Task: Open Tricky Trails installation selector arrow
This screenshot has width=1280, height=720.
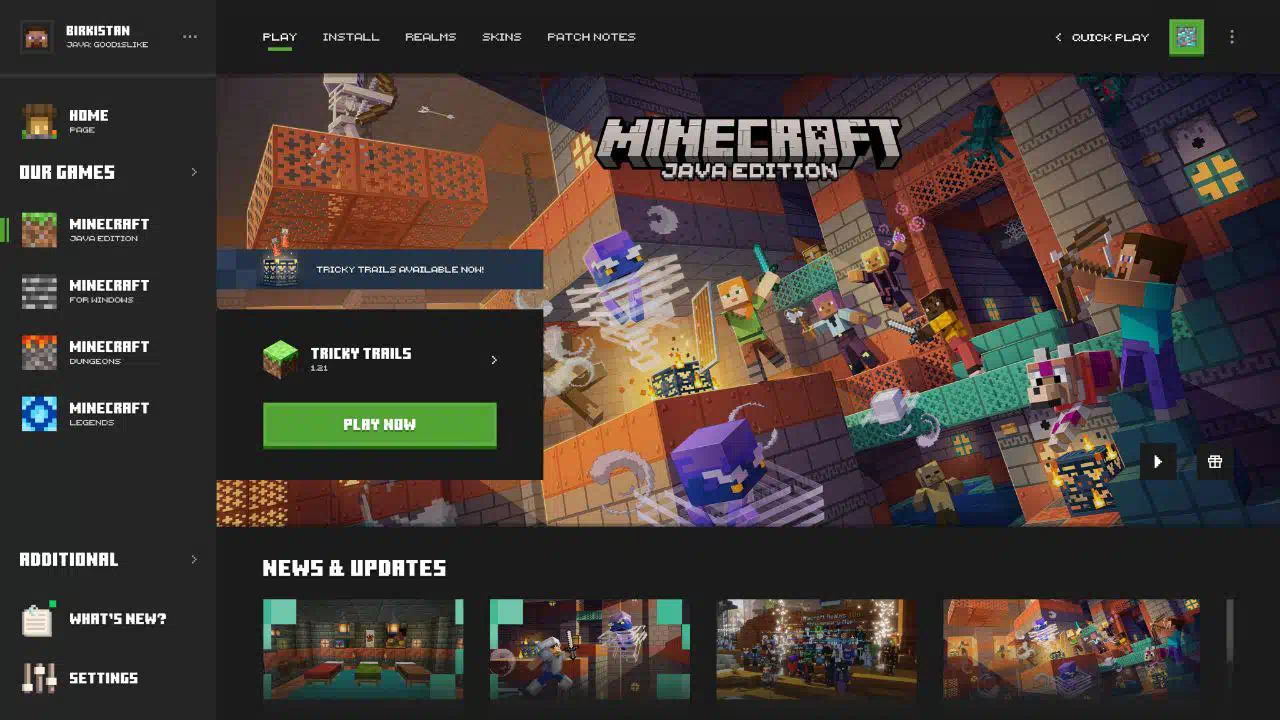Action: pos(494,360)
